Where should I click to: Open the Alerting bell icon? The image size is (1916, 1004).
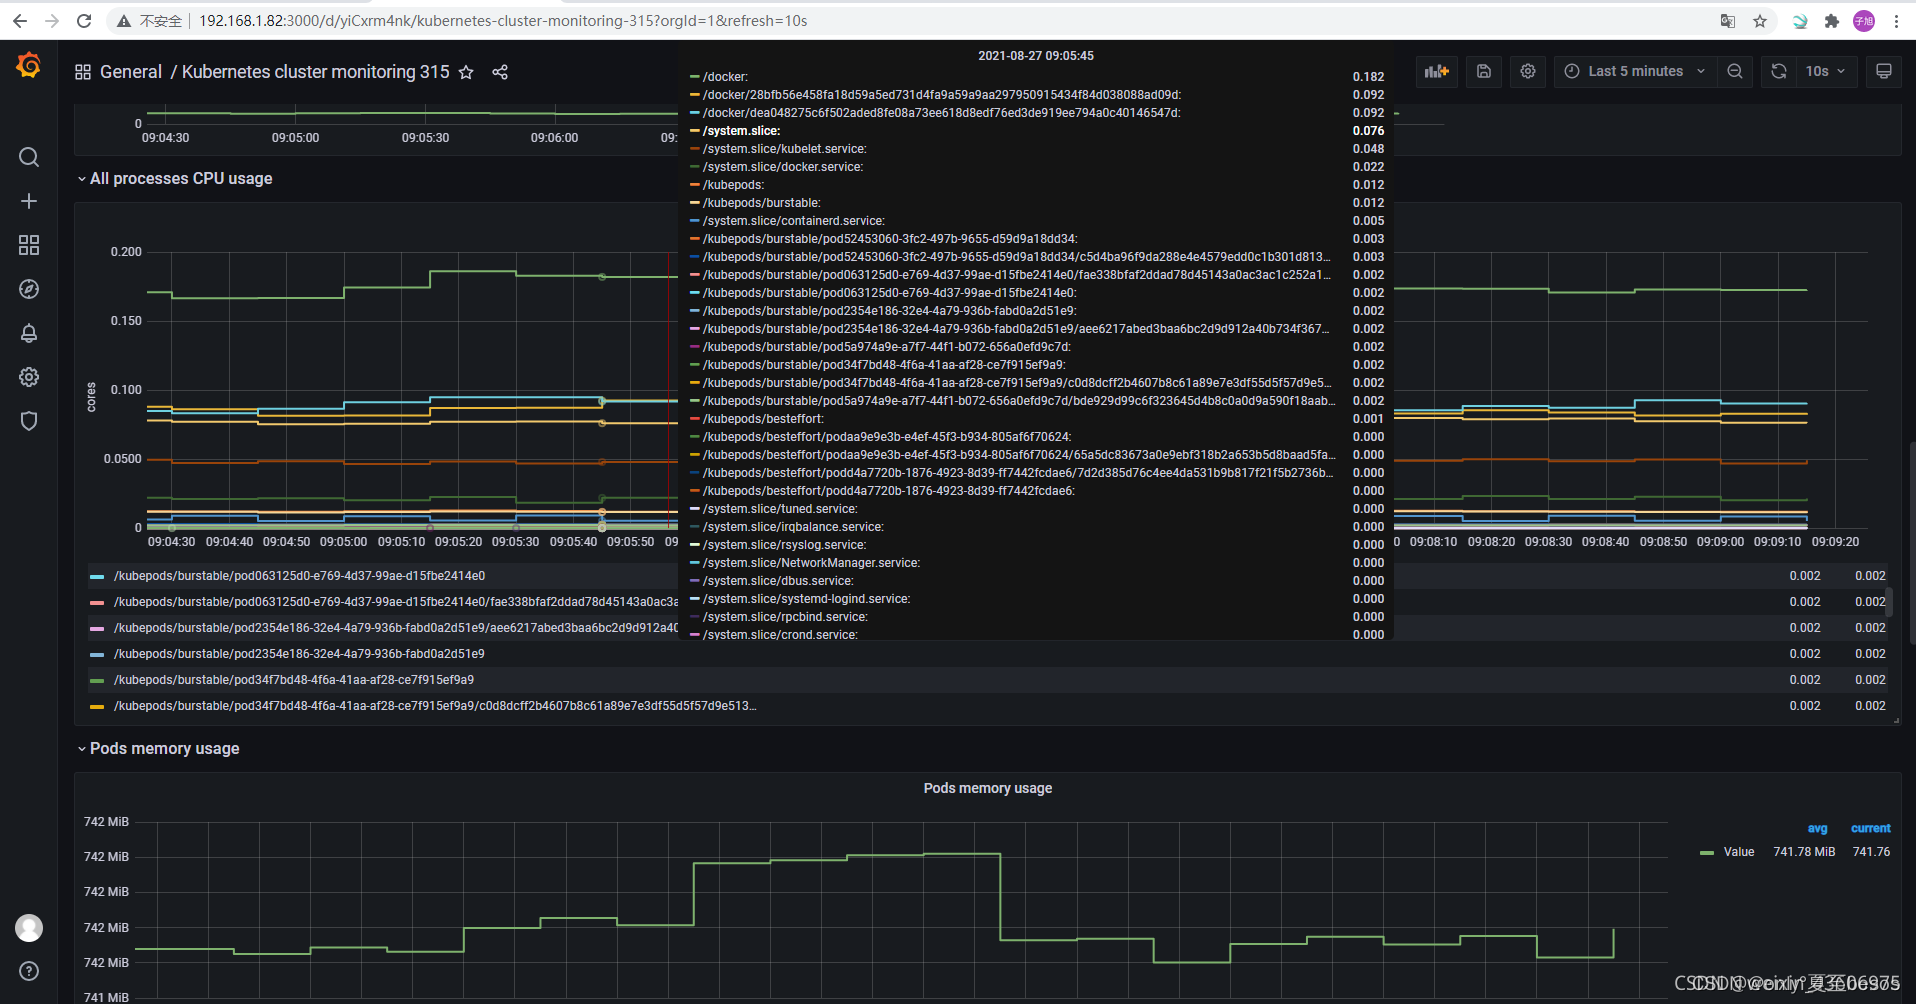[x=29, y=333]
